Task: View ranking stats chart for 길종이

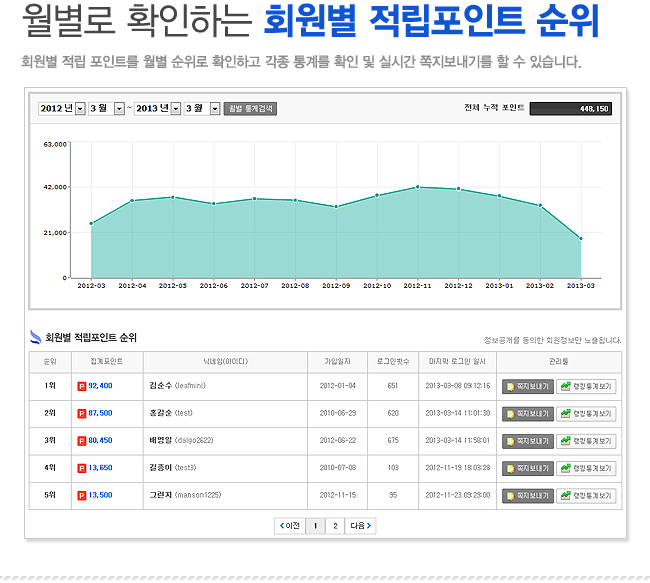Action: [x=586, y=469]
